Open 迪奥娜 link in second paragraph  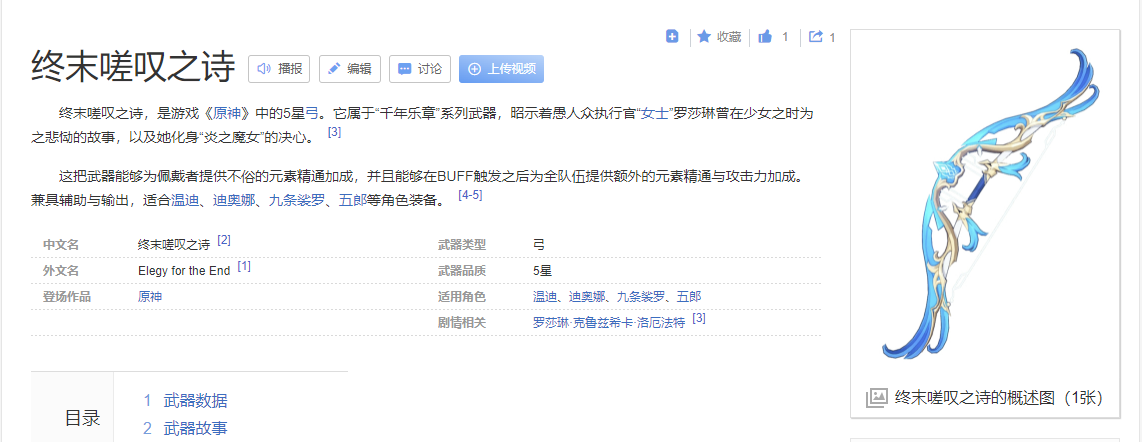(235, 200)
